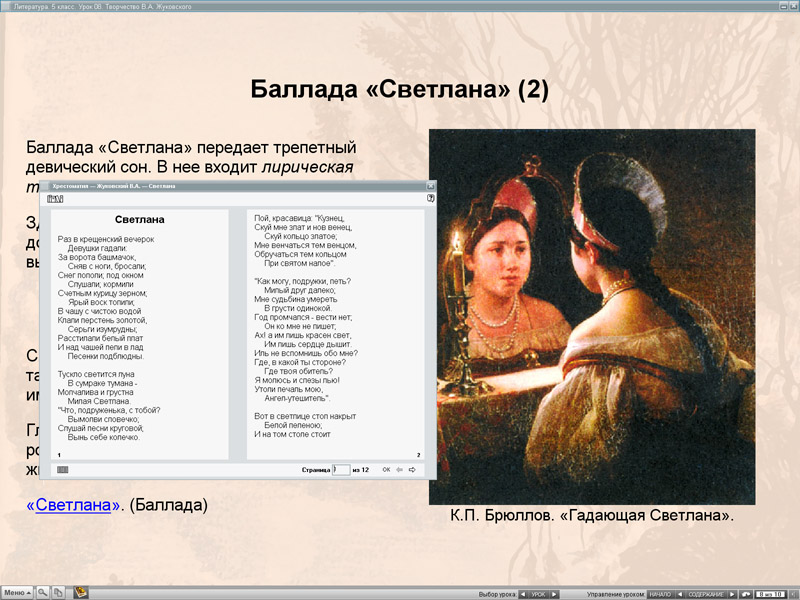The width and height of the screenshot is (800, 600).
Task: Click Brullov's painting 'Гадающая Светлана'
Action: coord(592,316)
